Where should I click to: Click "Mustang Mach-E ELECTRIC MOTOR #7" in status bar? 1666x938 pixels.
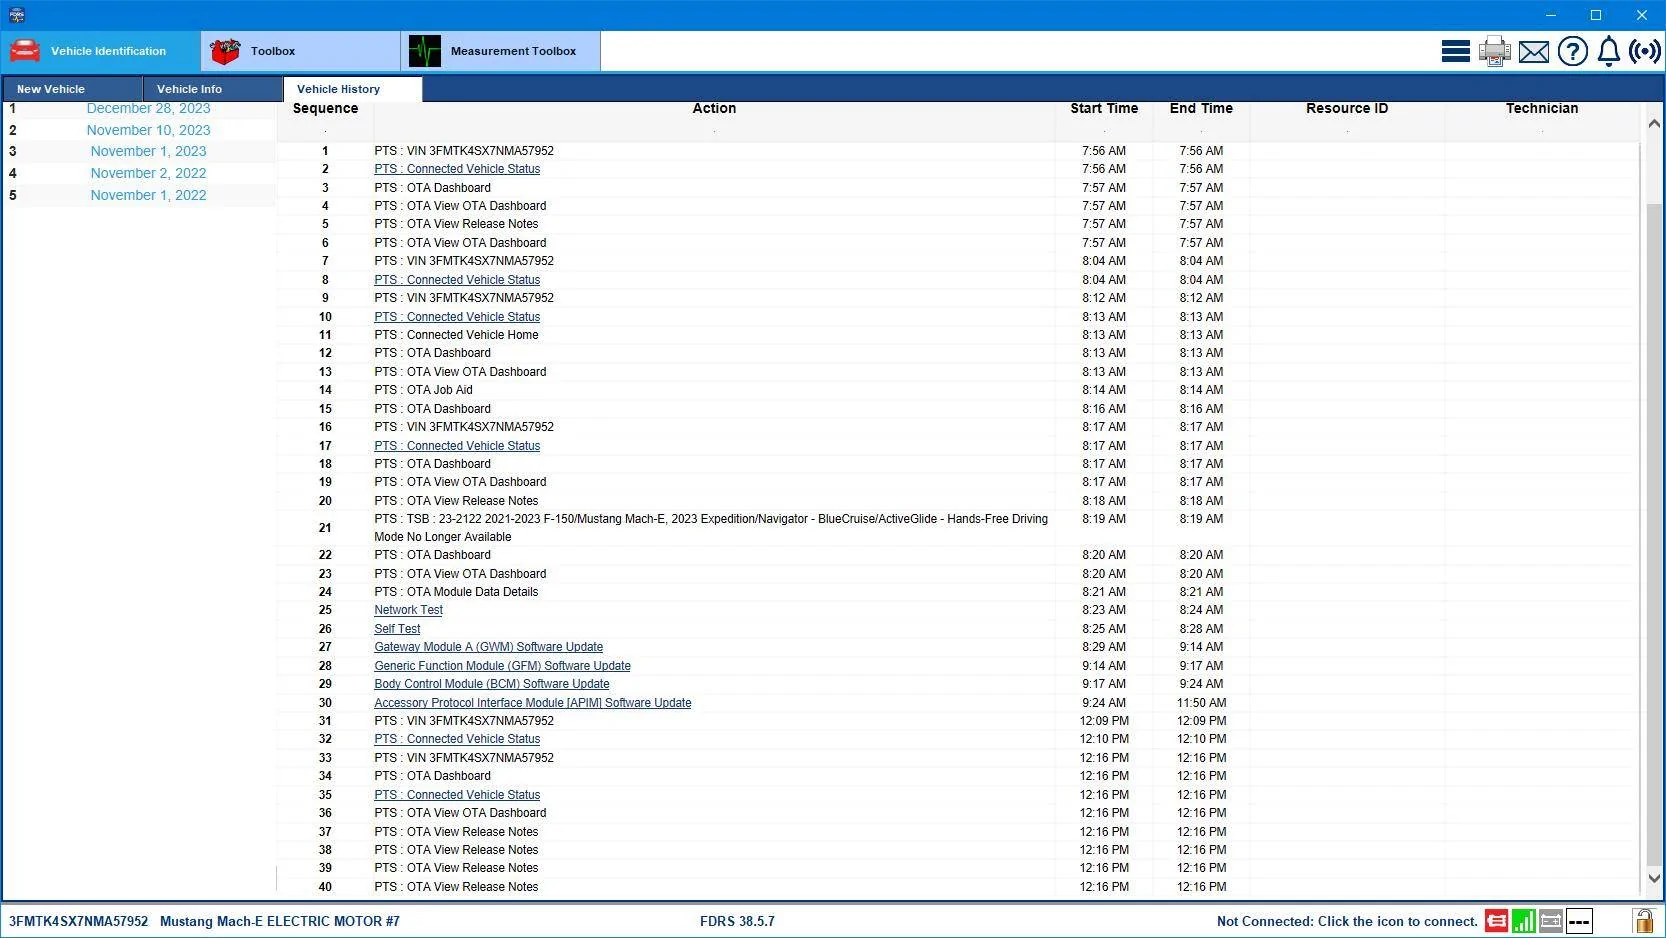[x=280, y=922]
